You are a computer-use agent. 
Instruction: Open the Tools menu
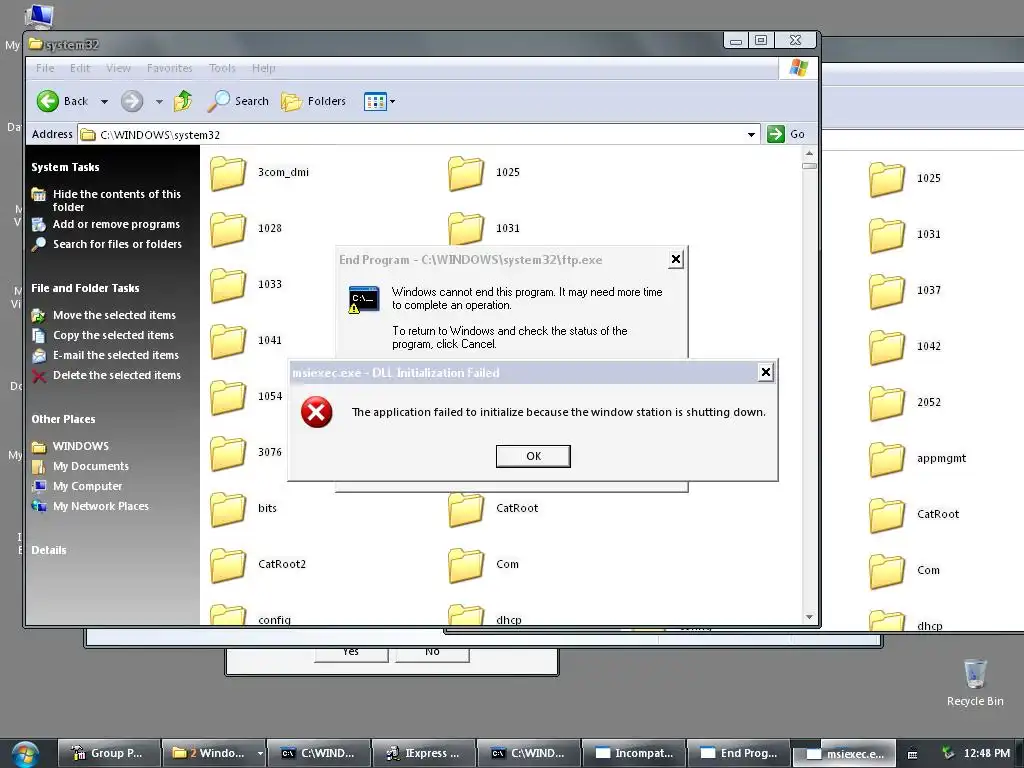point(222,68)
